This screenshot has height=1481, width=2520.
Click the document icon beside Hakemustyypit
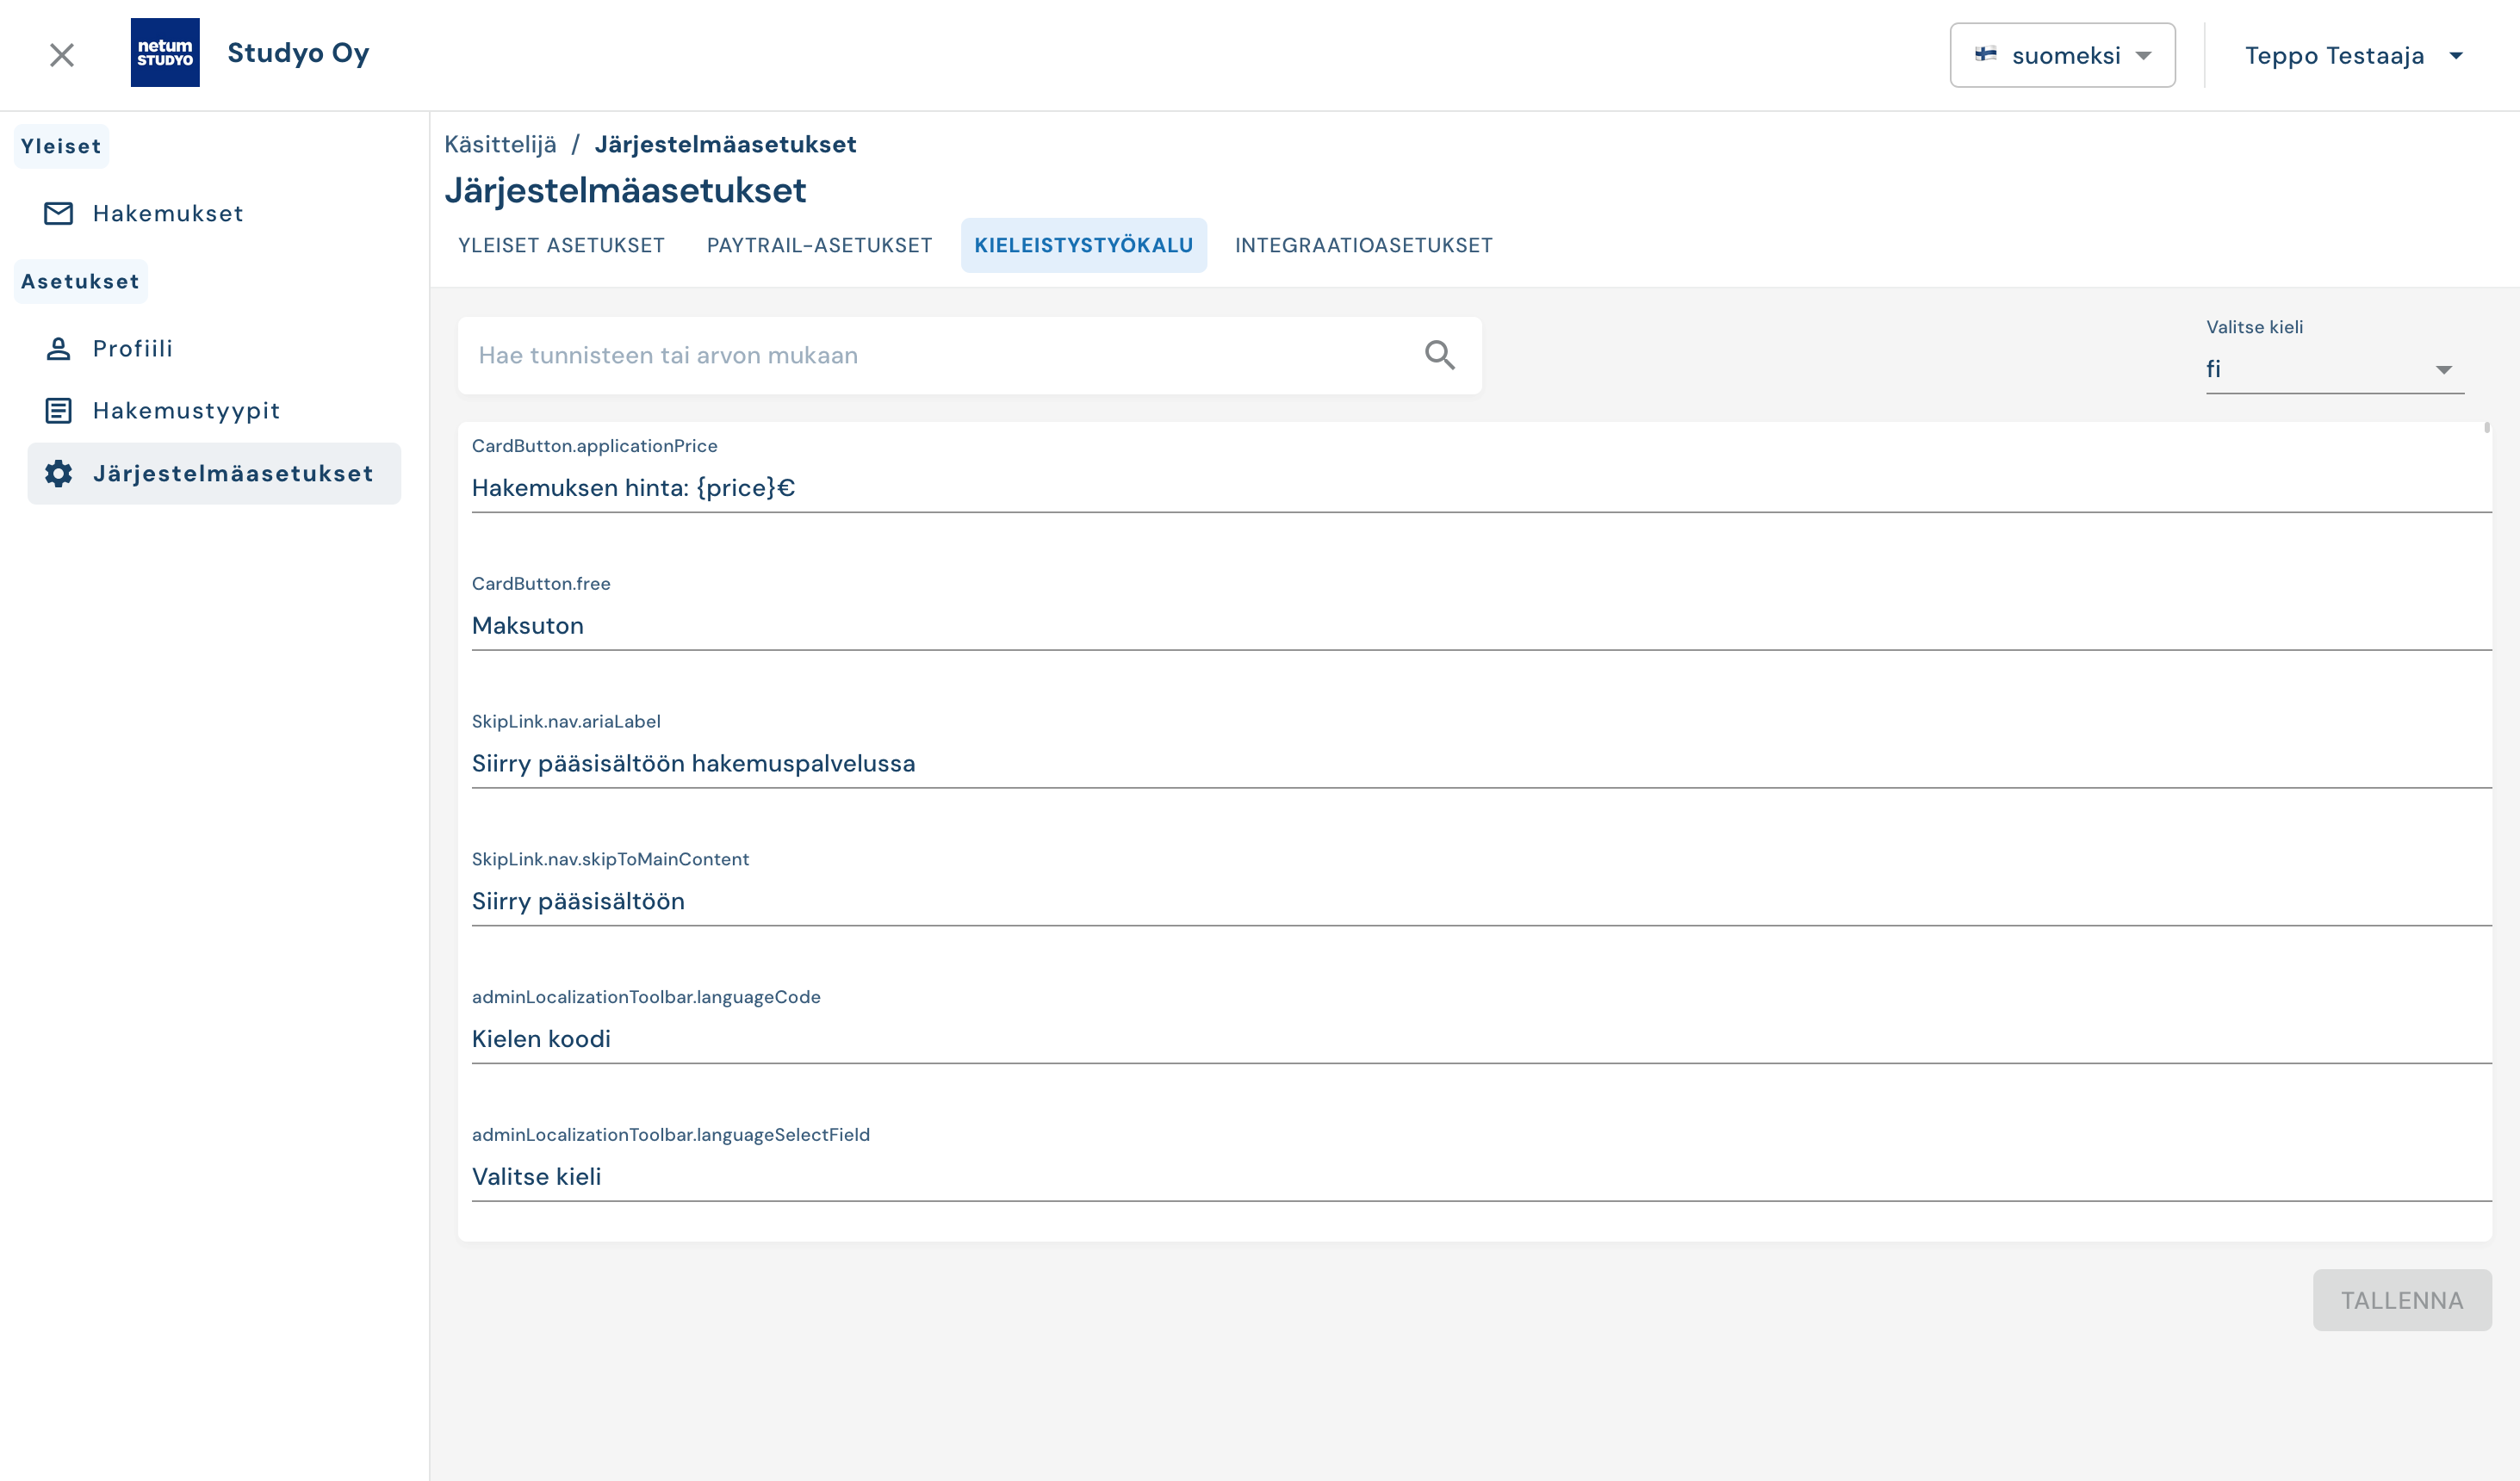(58, 410)
